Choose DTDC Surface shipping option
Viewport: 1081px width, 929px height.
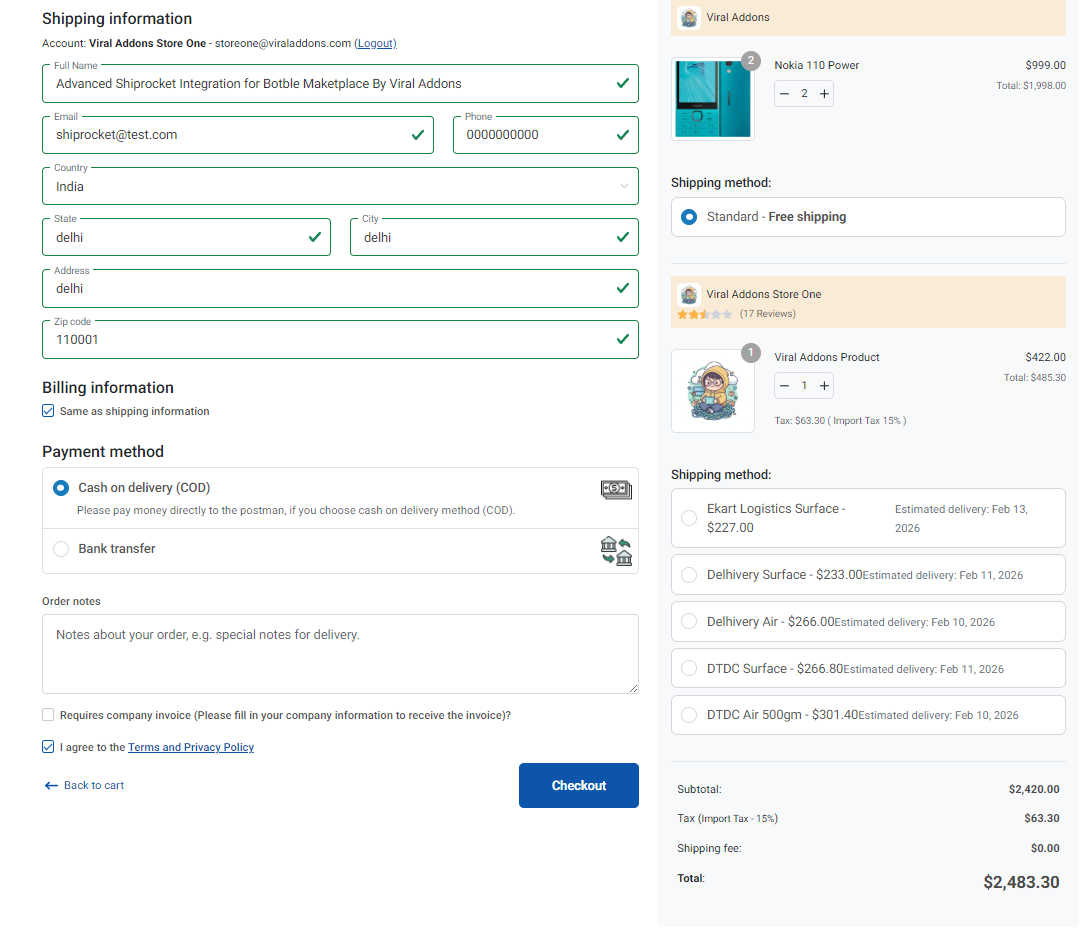689,669
